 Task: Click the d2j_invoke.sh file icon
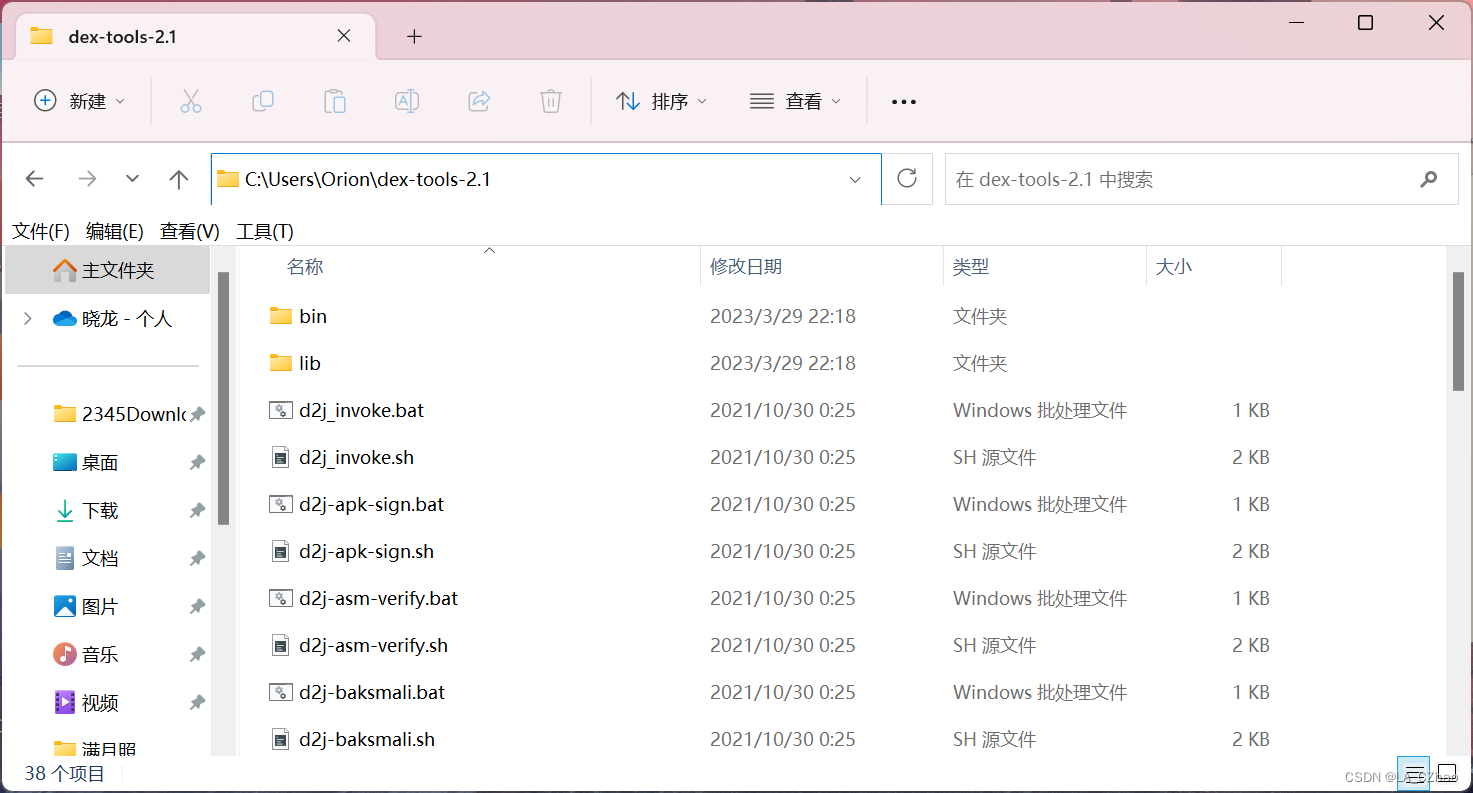point(281,457)
